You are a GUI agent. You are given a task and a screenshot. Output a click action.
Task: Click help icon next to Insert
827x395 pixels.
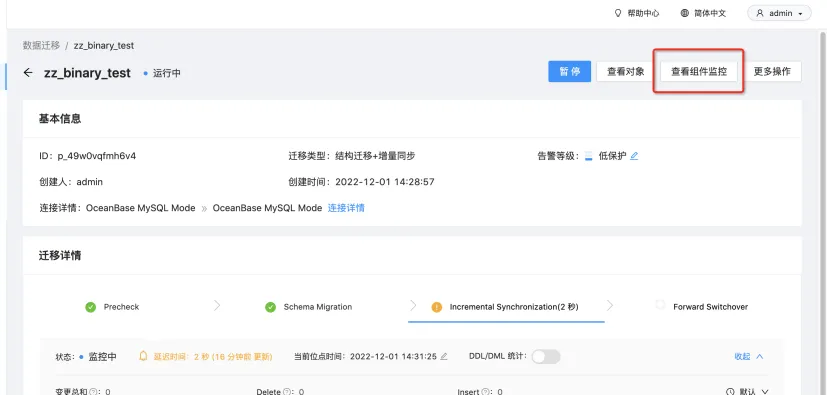485,392
